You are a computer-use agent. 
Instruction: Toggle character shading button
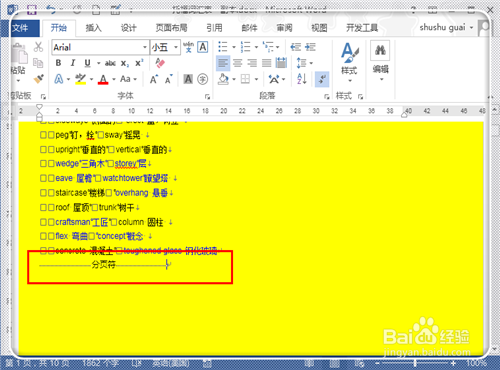click(188, 79)
